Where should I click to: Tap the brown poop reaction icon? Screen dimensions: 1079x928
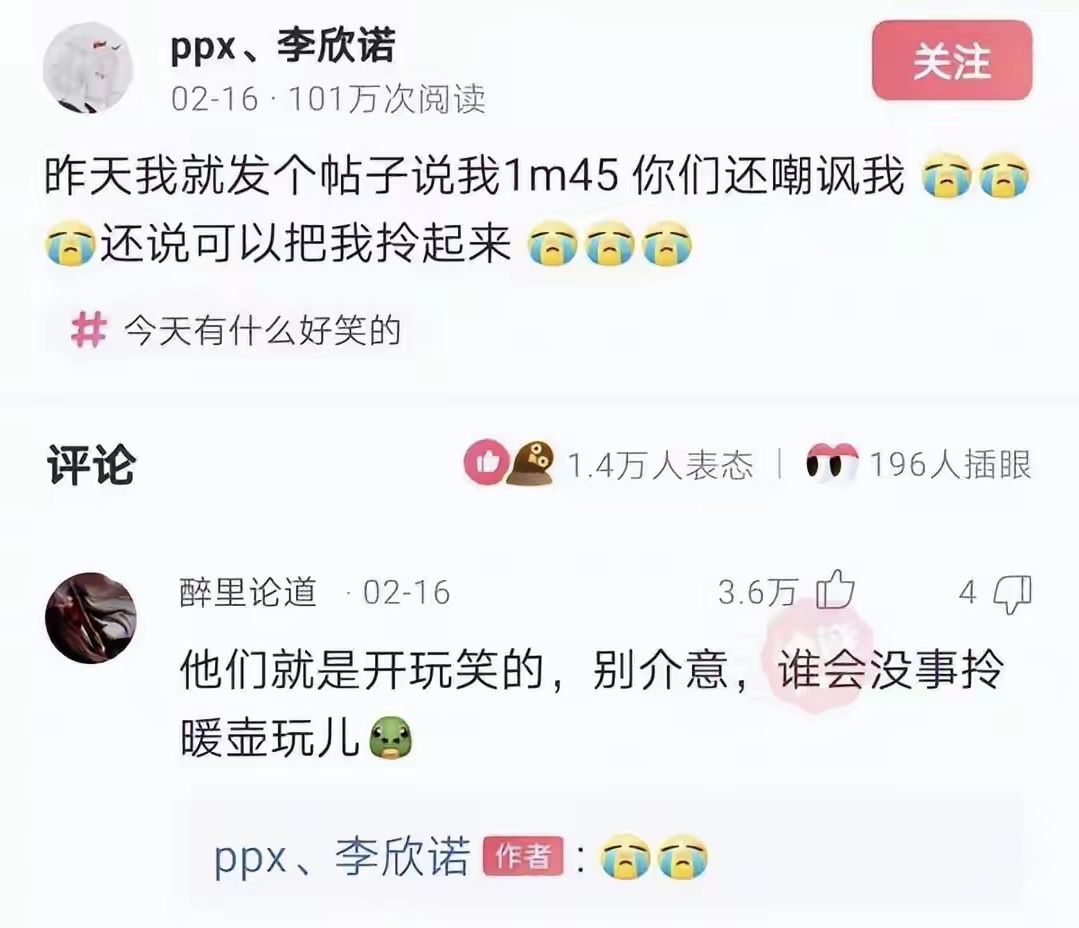(531, 462)
